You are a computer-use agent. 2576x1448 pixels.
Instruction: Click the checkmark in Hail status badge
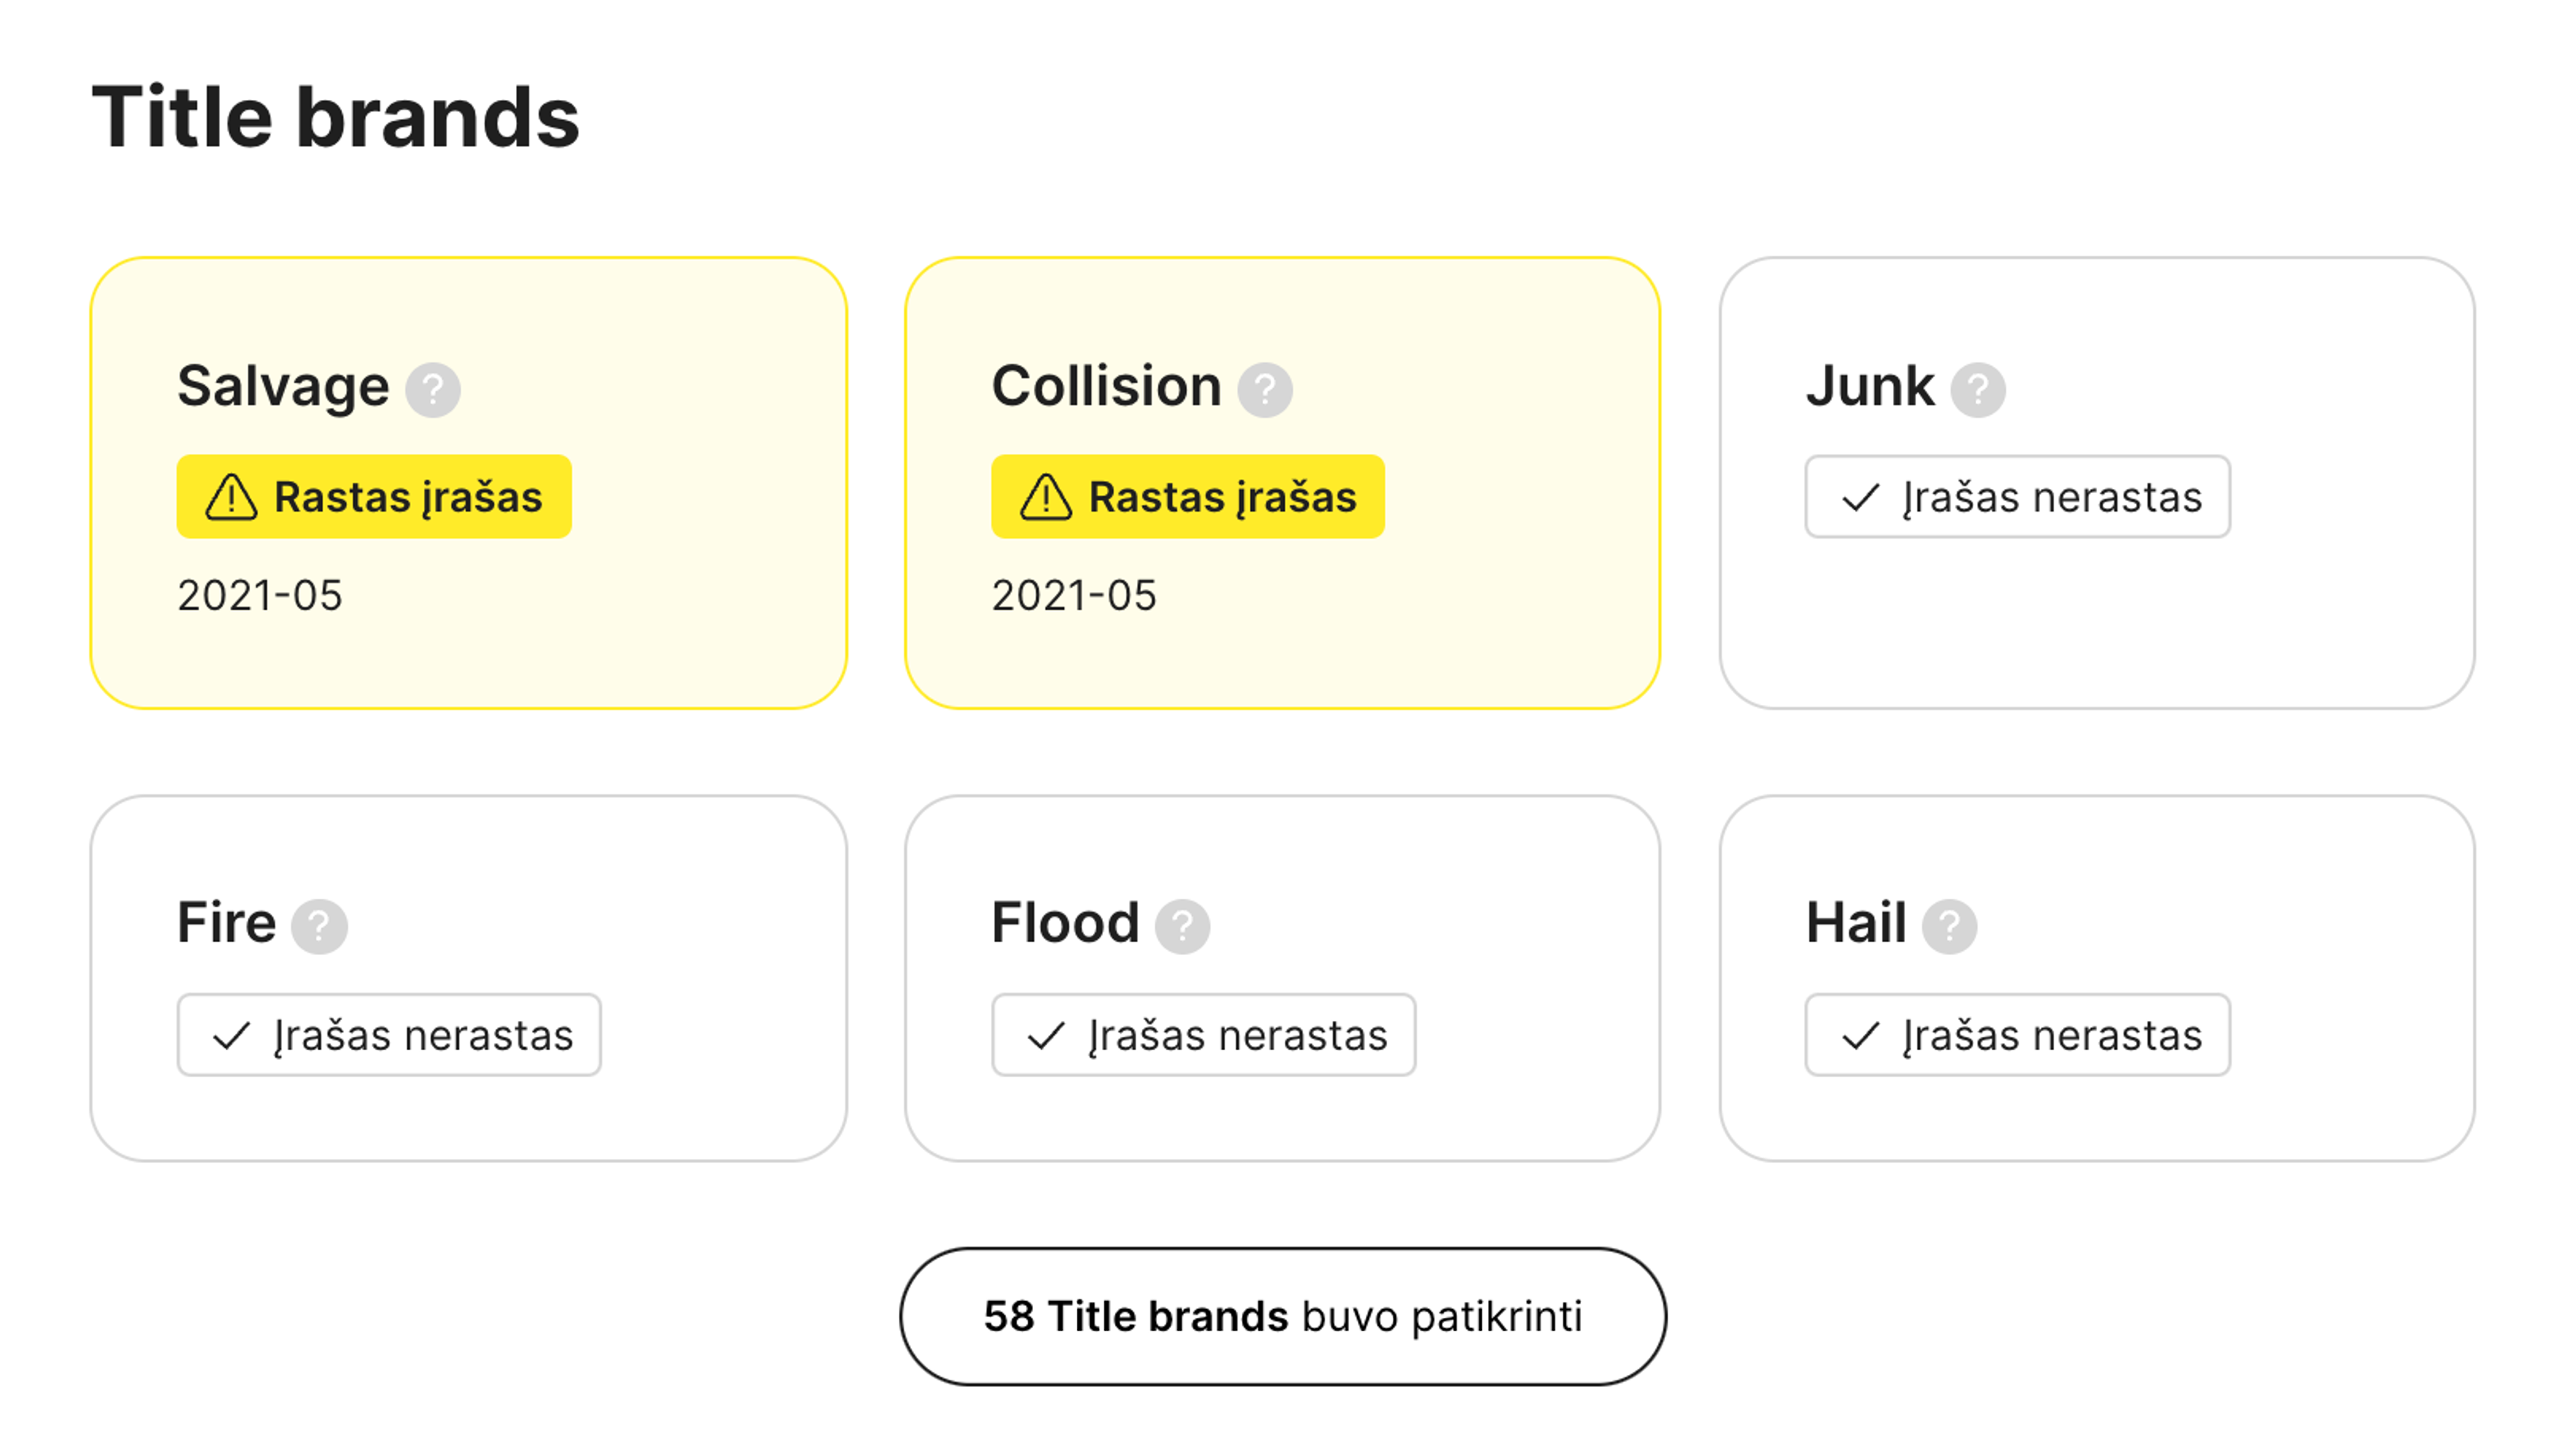coord(1860,1035)
